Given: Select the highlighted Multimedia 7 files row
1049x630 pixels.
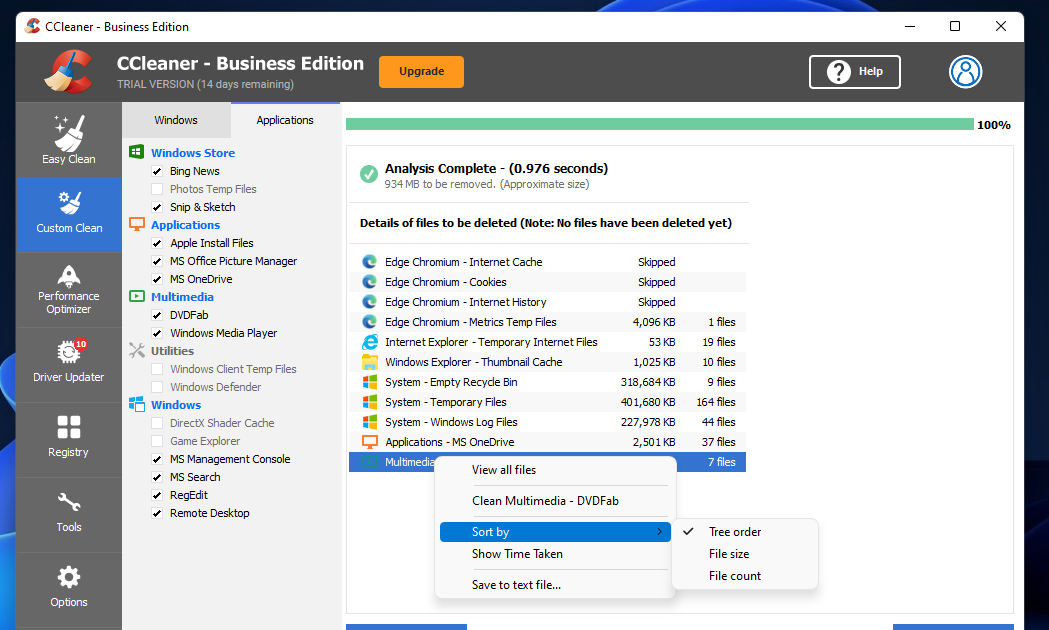Looking at the screenshot, I should click(547, 462).
